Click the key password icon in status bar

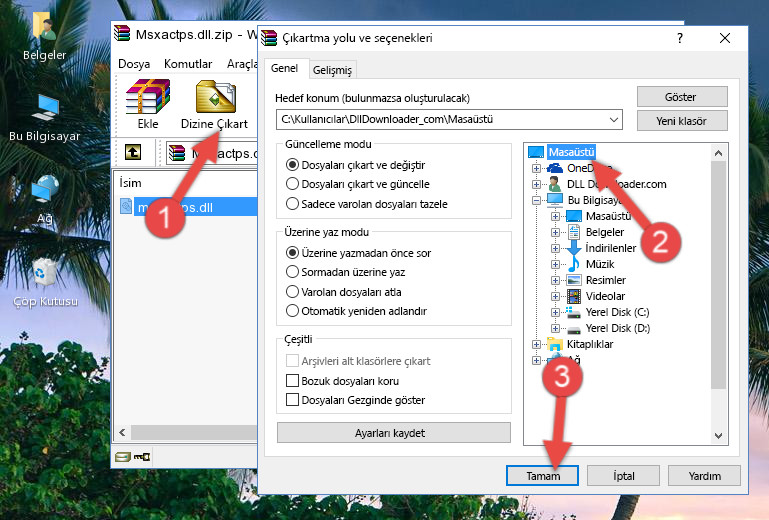pos(142,457)
